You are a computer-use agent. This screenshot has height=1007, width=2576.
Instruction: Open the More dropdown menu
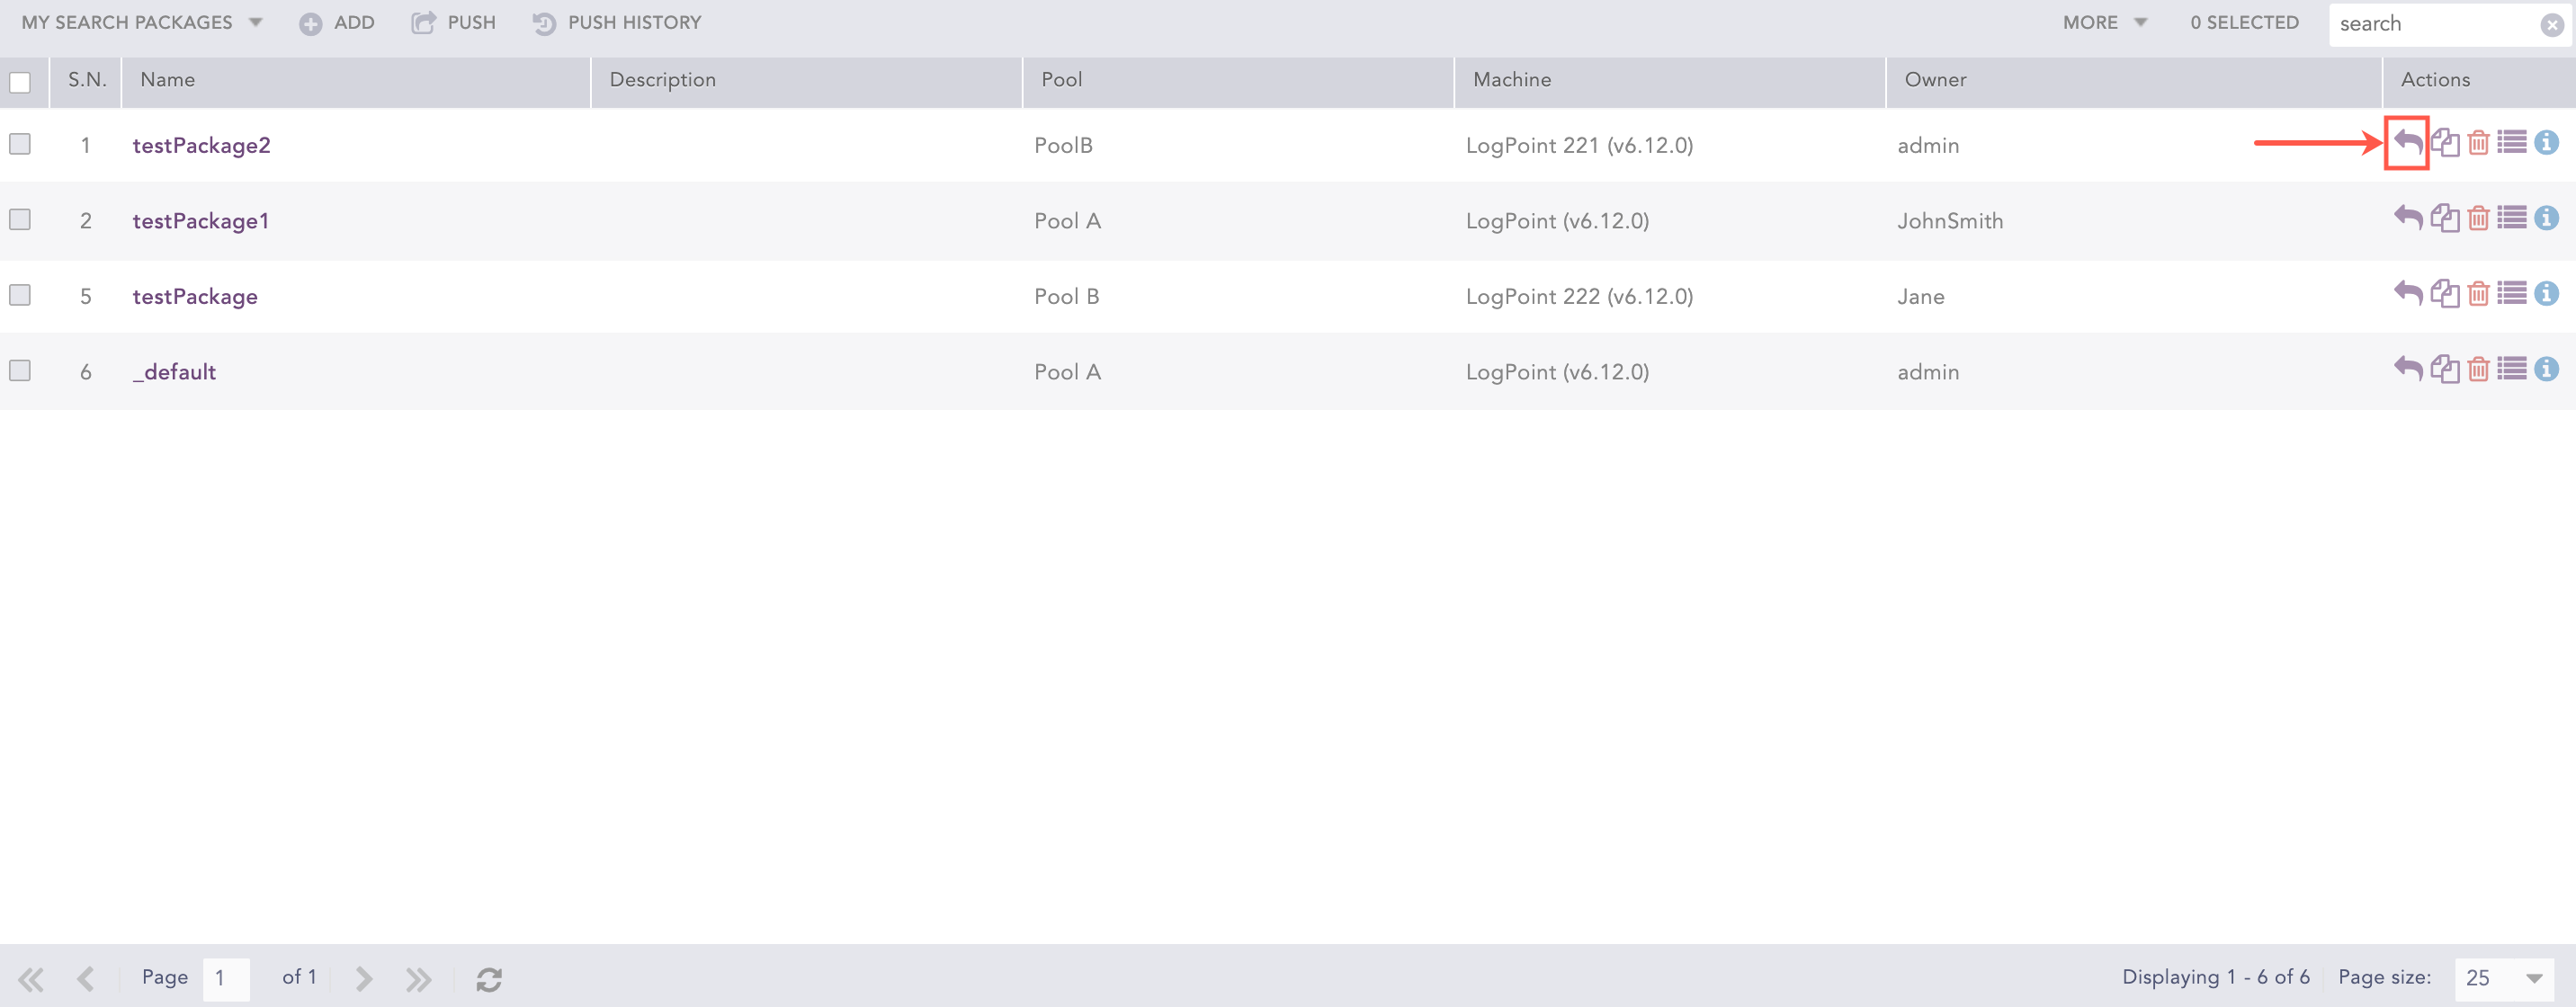pos(2104,23)
